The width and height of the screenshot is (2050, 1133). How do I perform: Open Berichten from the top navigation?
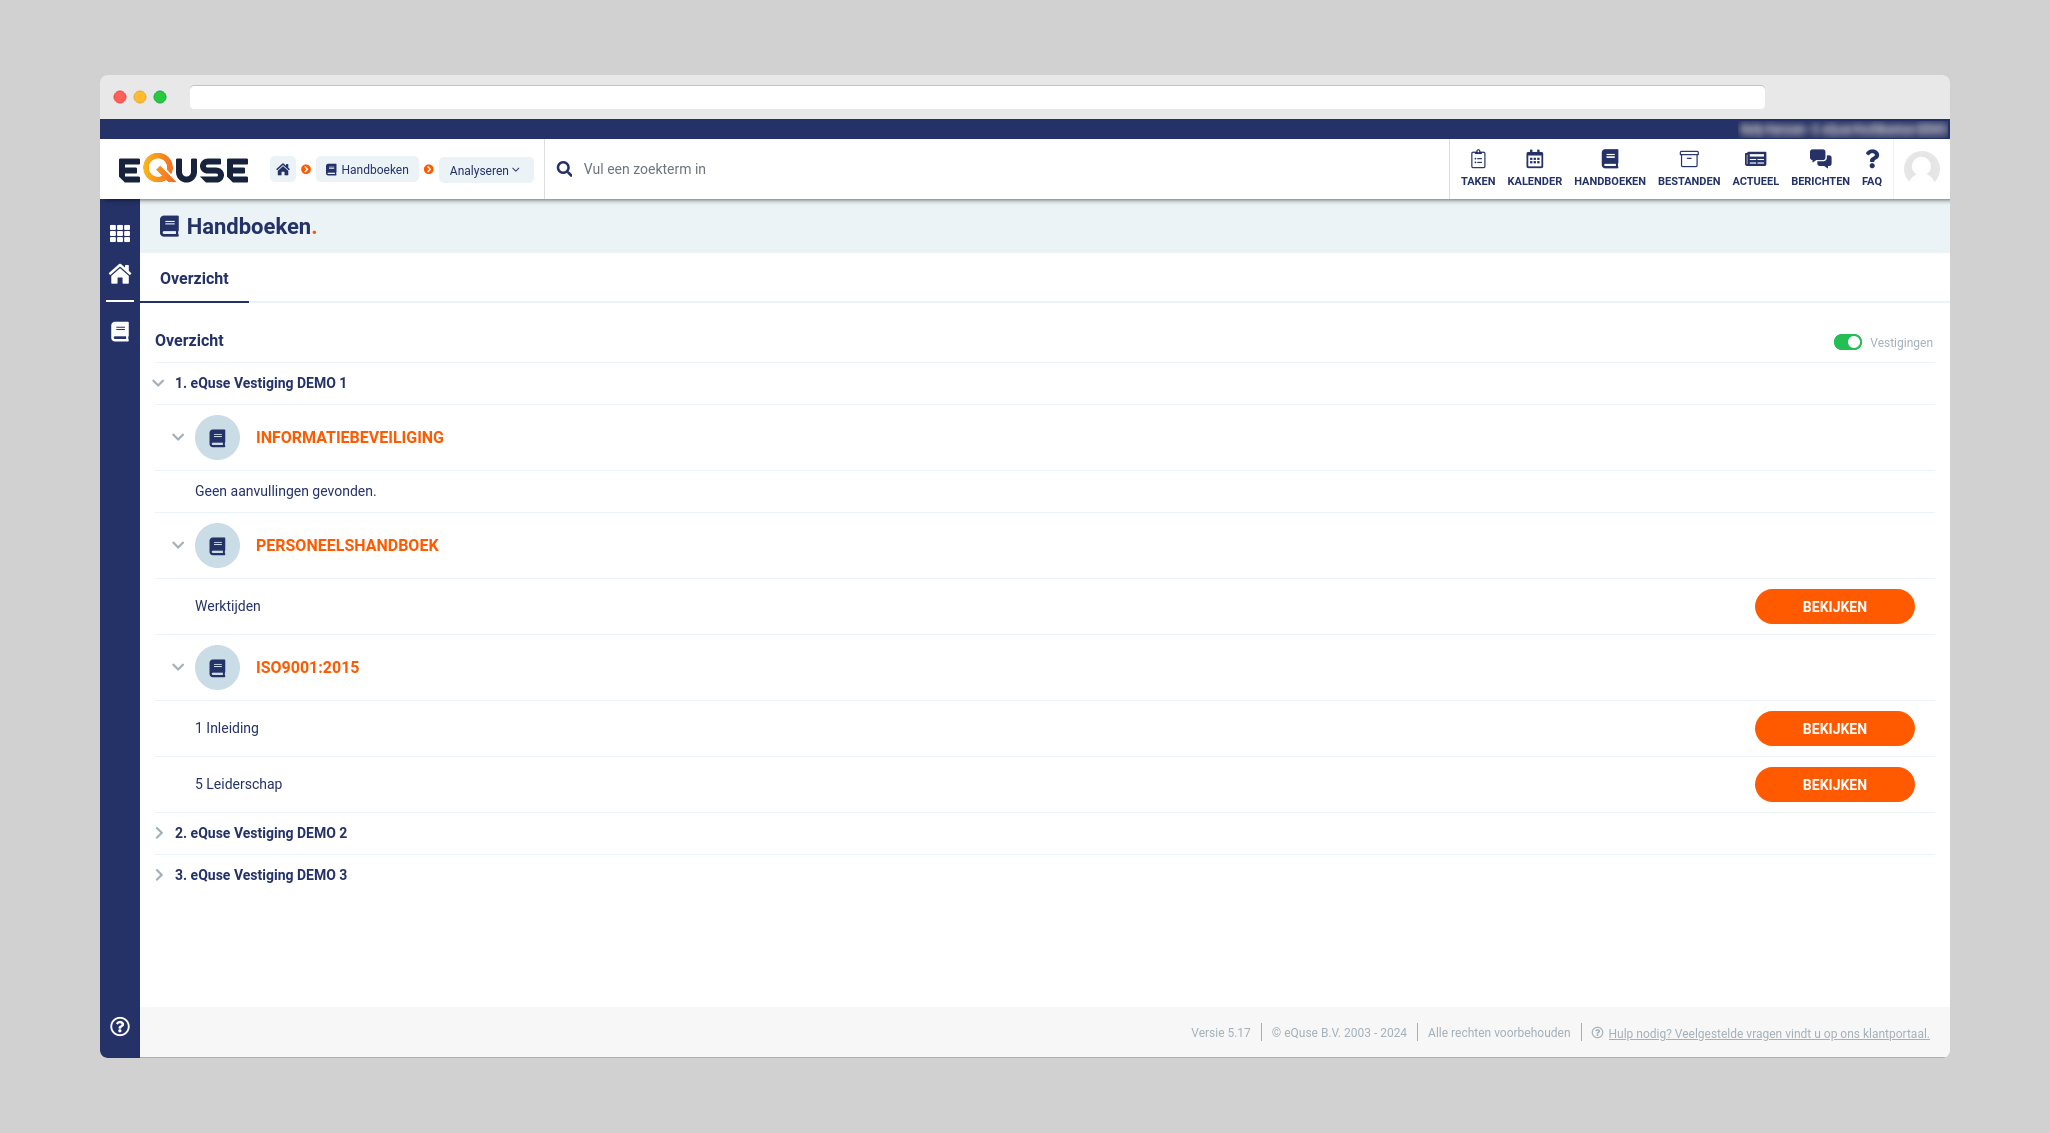pyautogui.click(x=1820, y=168)
